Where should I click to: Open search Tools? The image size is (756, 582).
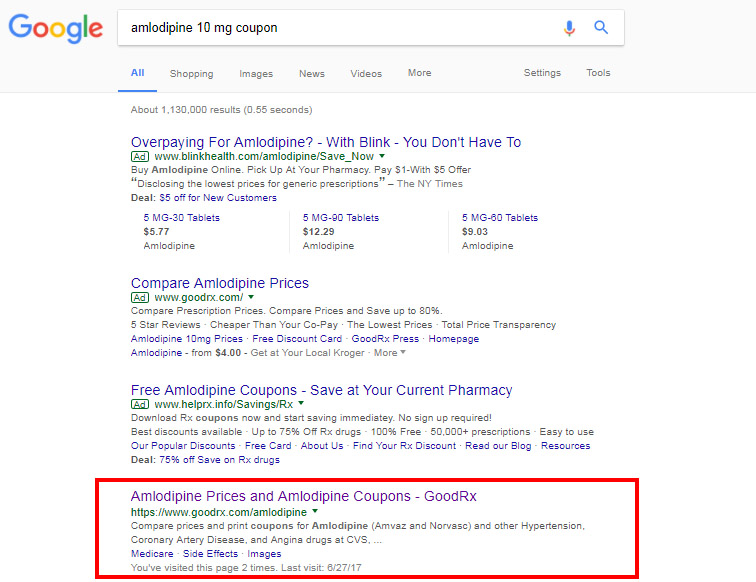[x=598, y=73]
